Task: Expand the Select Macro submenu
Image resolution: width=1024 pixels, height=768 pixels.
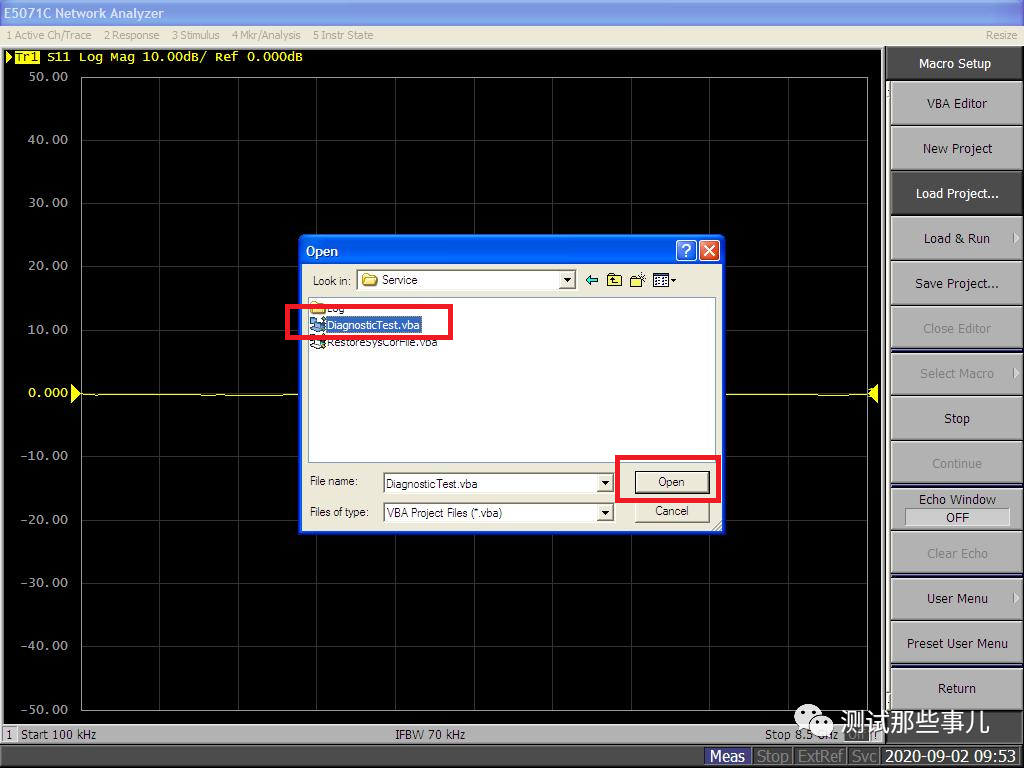Action: 956,374
